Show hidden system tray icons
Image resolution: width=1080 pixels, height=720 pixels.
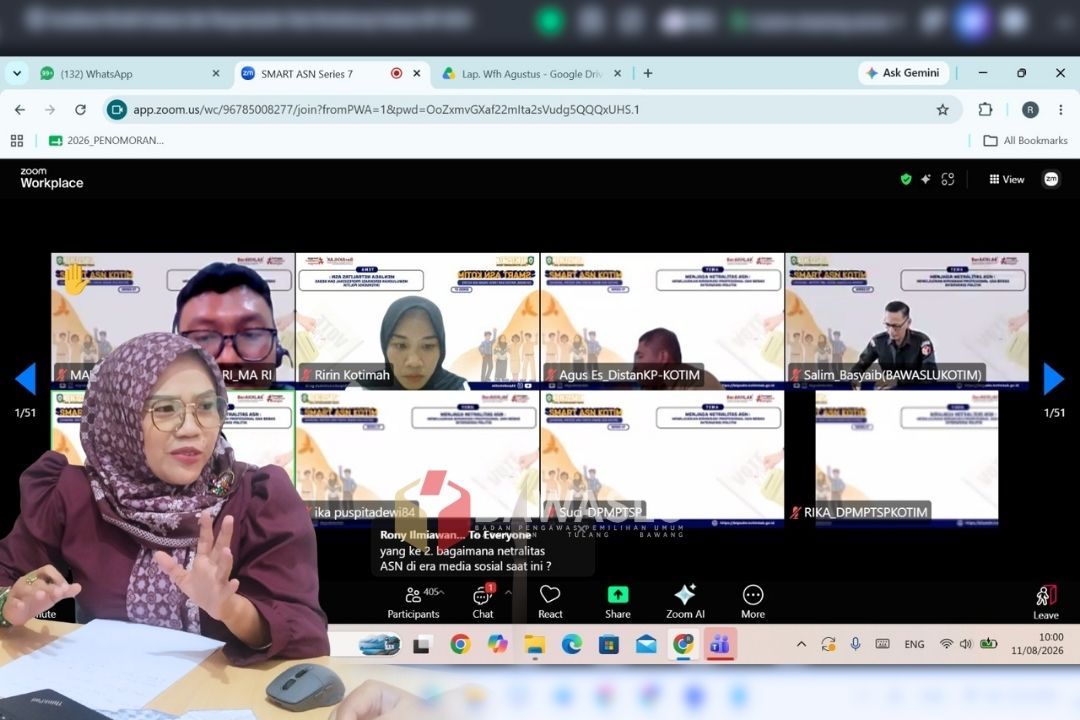tap(801, 644)
